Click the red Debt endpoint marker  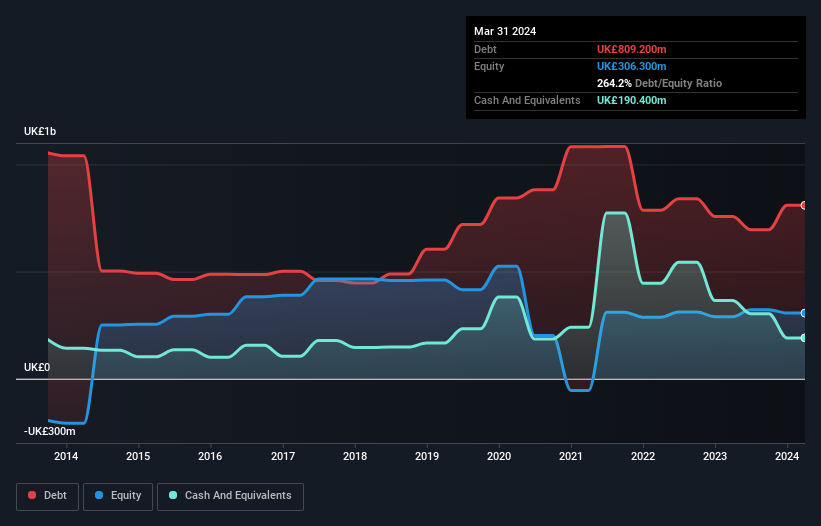[x=804, y=205]
